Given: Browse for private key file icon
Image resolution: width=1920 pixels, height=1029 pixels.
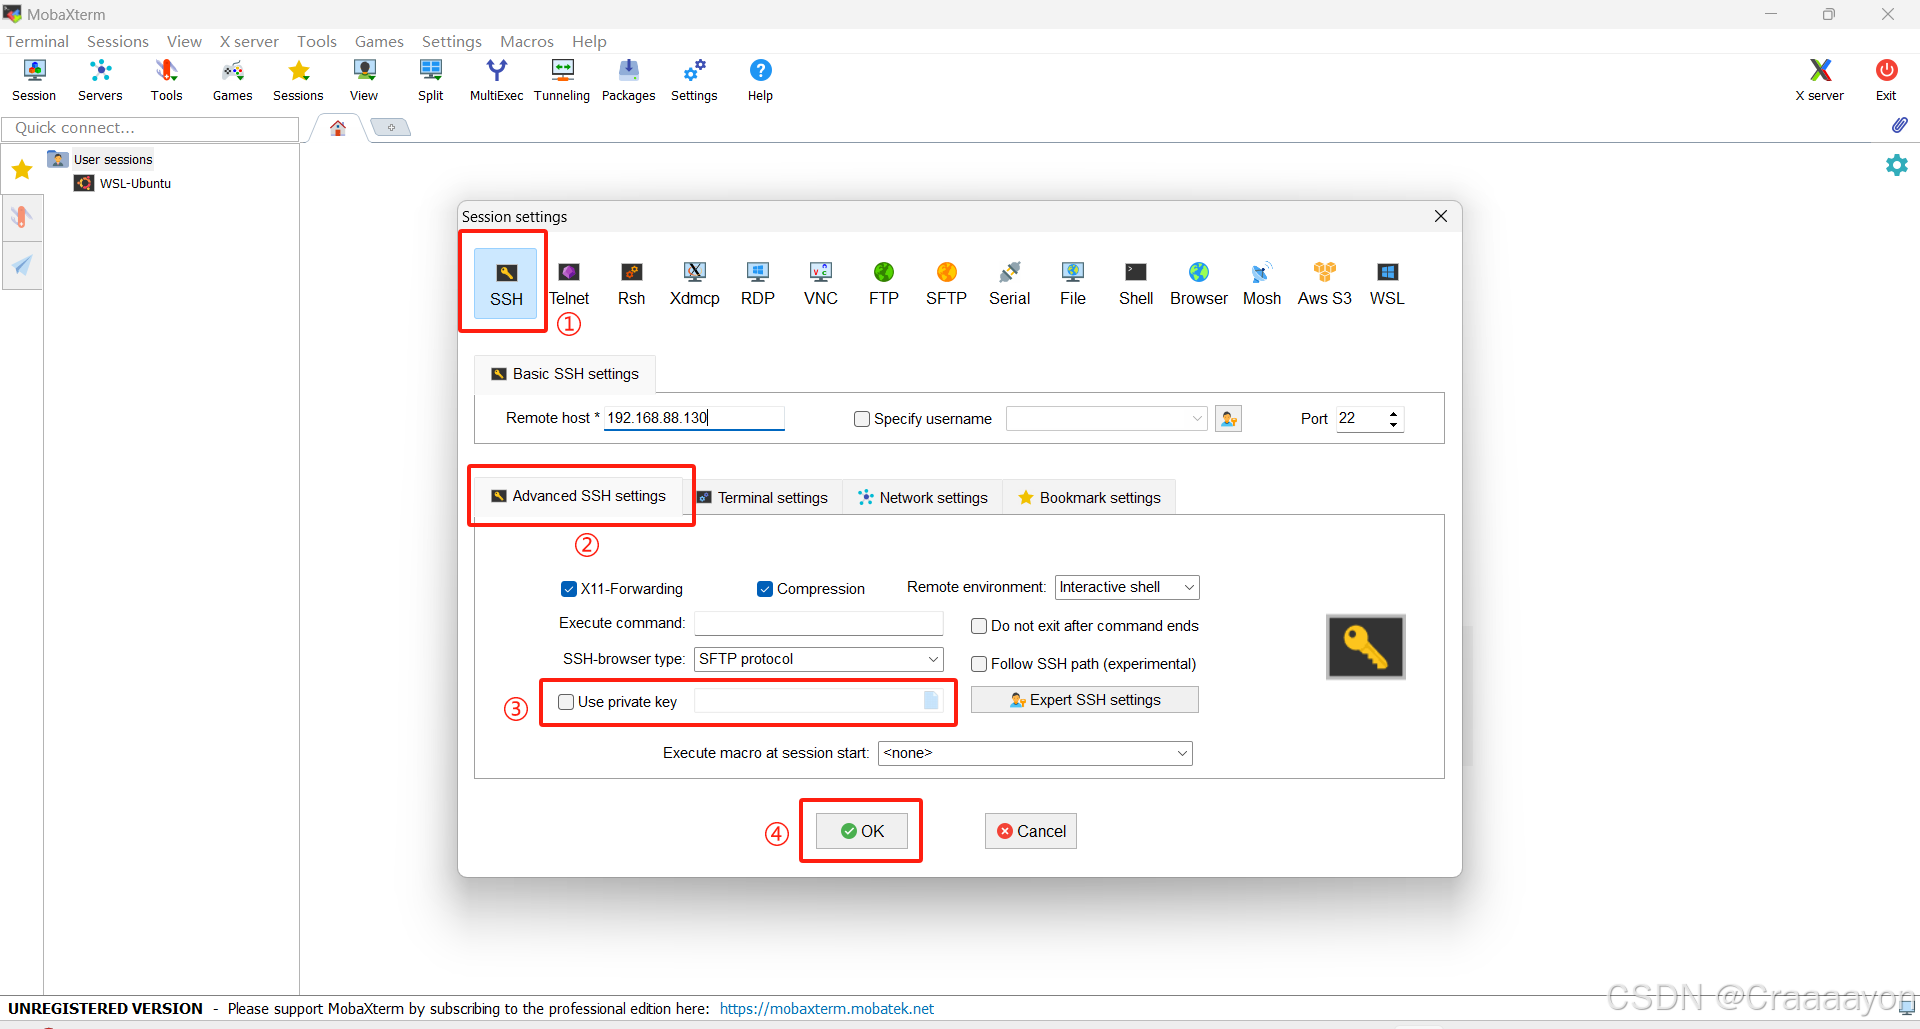Looking at the screenshot, I should pyautogui.click(x=931, y=700).
